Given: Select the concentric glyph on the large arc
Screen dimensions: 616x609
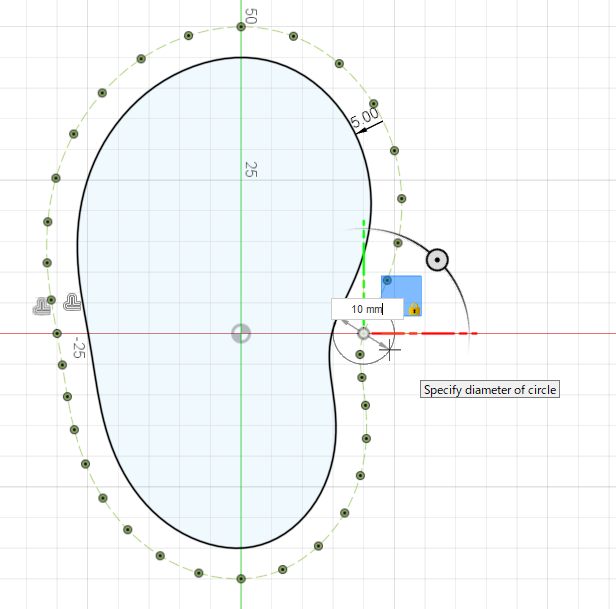Looking at the screenshot, I should [437, 261].
